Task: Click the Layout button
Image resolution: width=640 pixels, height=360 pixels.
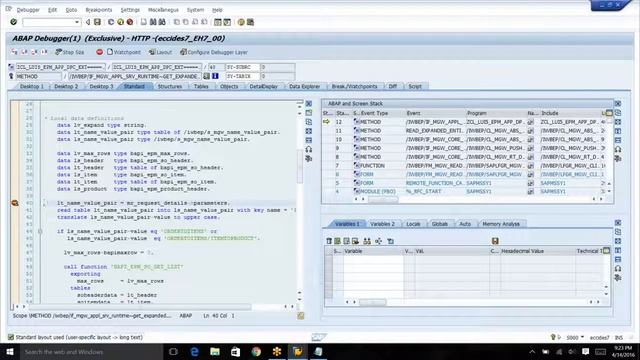Action: tap(160, 52)
